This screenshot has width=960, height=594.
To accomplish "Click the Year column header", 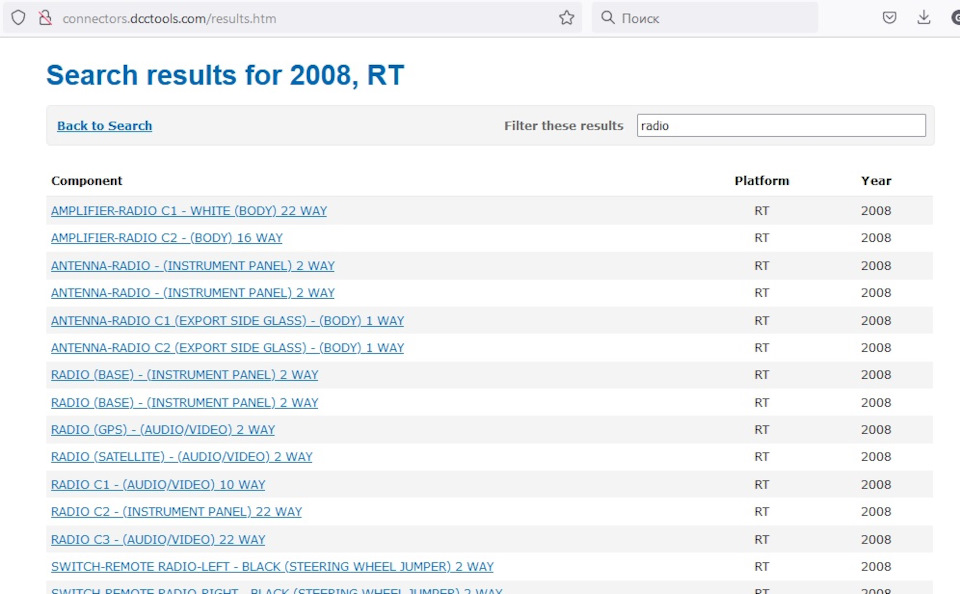I will (x=876, y=181).
